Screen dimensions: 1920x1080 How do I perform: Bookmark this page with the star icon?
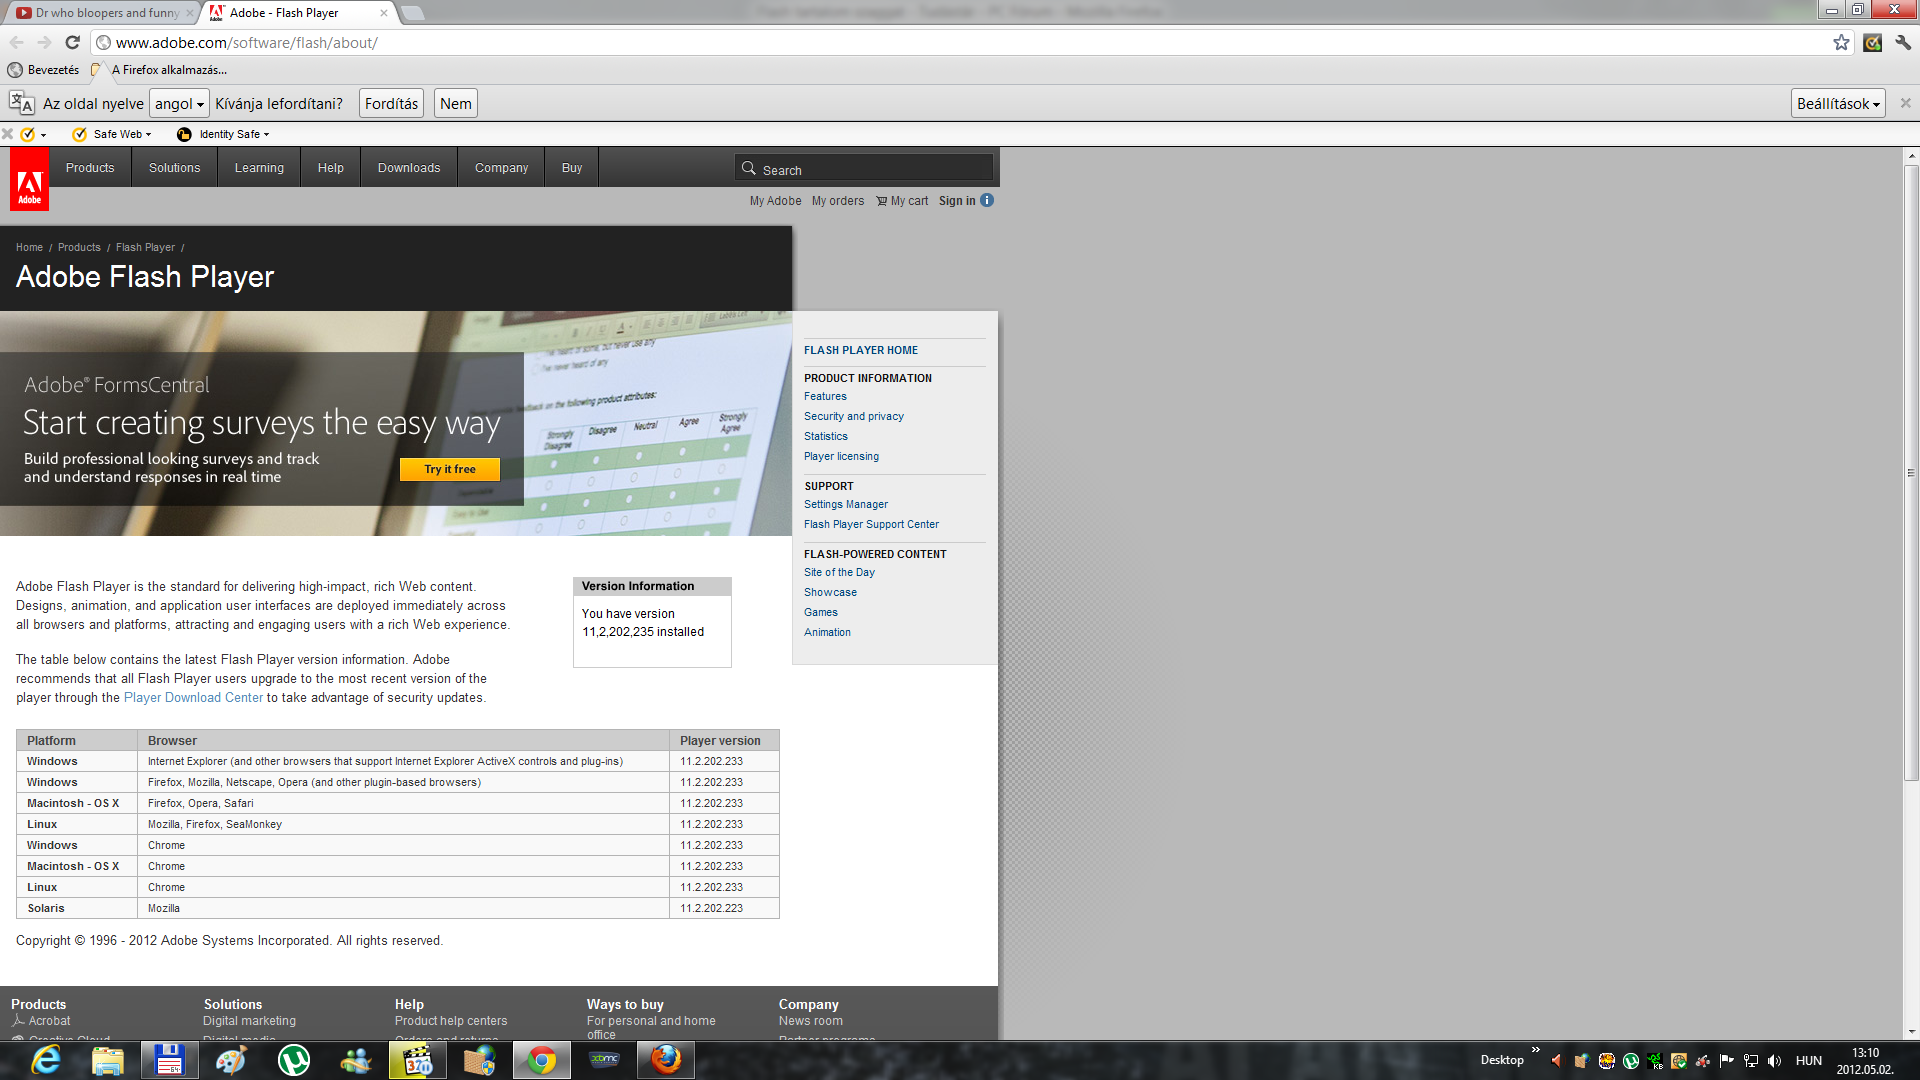point(1841,42)
